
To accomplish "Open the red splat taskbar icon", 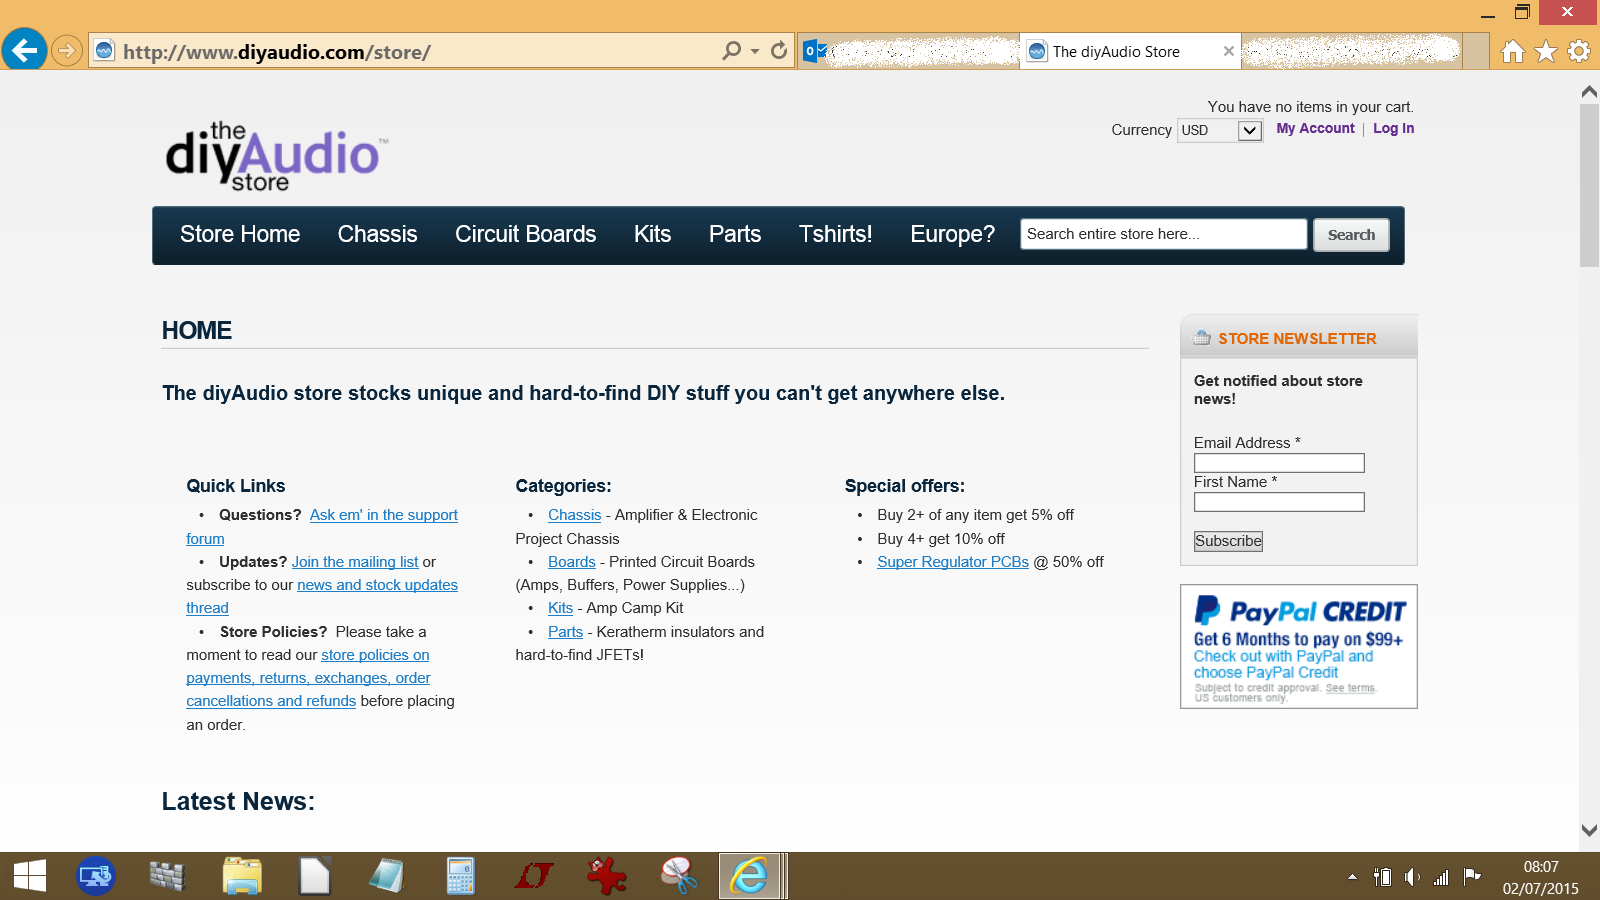I will [x=606, y=877].
